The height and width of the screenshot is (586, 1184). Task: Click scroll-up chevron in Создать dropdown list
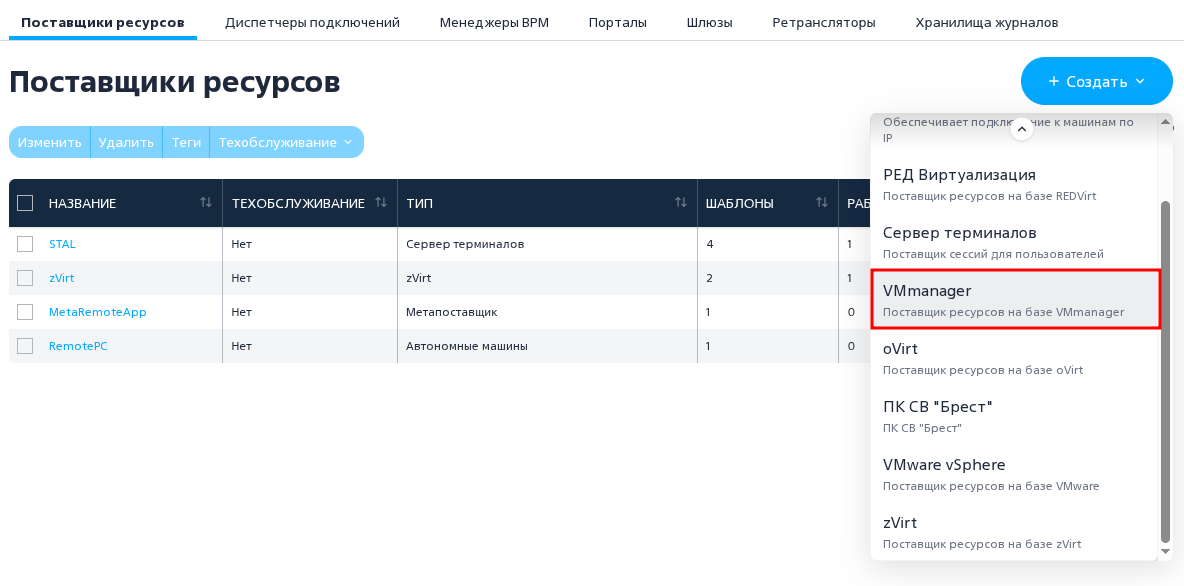coord(1021,129)
